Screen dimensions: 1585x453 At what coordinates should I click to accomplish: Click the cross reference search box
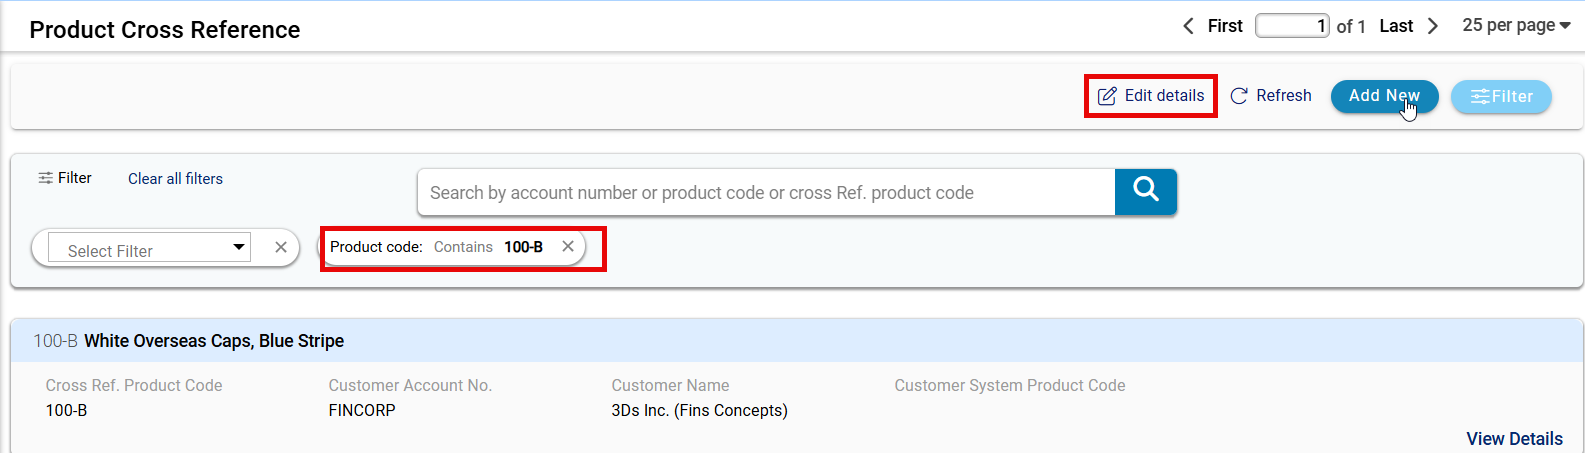pyautogui.click(x=766, y=192)
